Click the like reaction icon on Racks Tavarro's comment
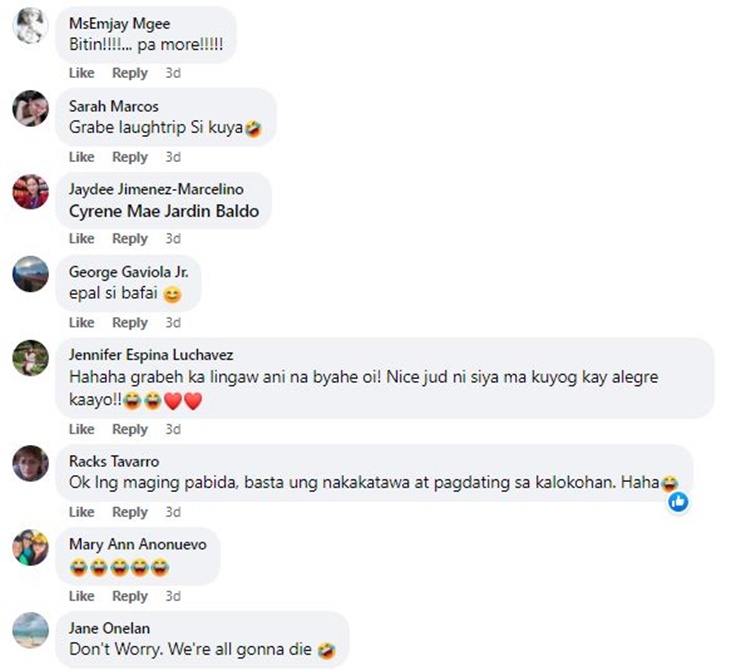 coord(678,502)
